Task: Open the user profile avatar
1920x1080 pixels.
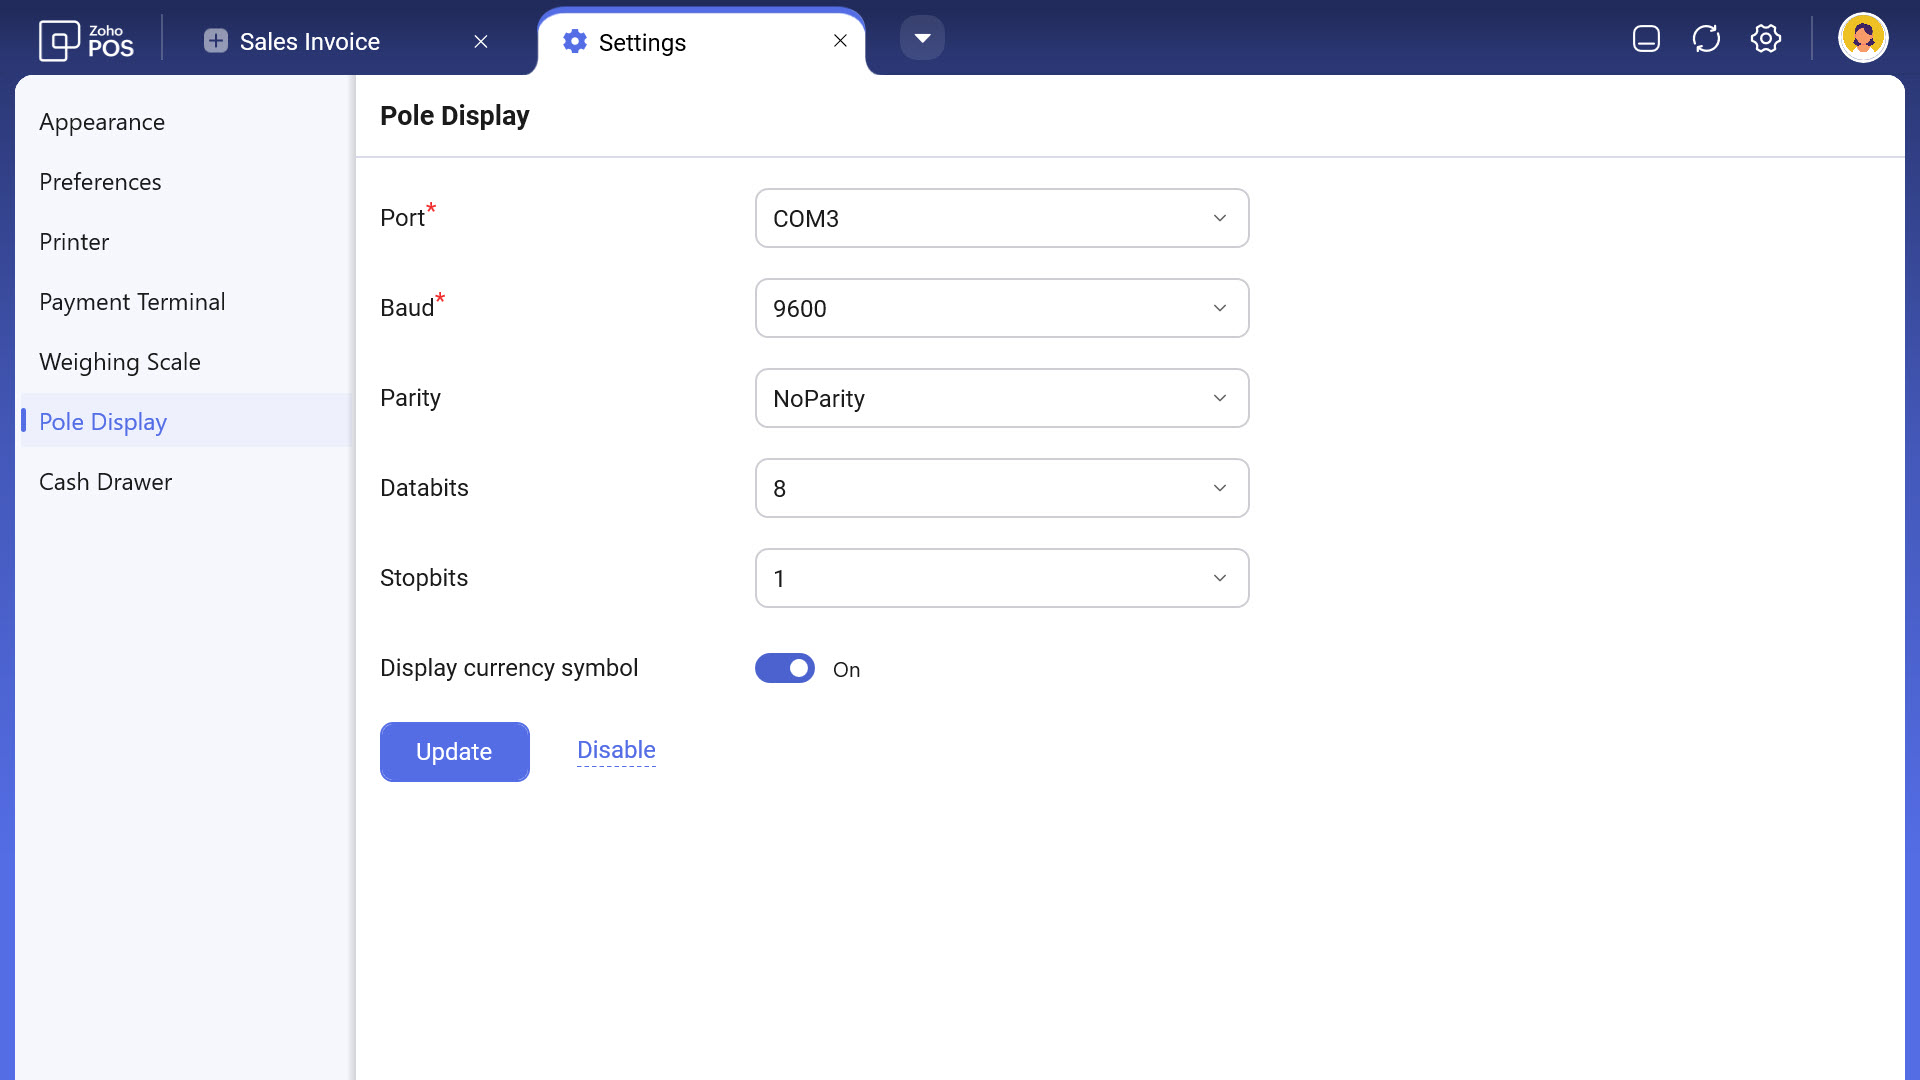Action: [1863, 39]
